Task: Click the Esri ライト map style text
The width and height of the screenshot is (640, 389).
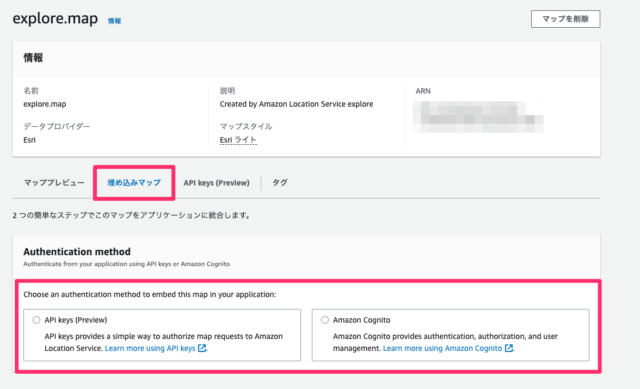Action: click(x=238, y=140)
